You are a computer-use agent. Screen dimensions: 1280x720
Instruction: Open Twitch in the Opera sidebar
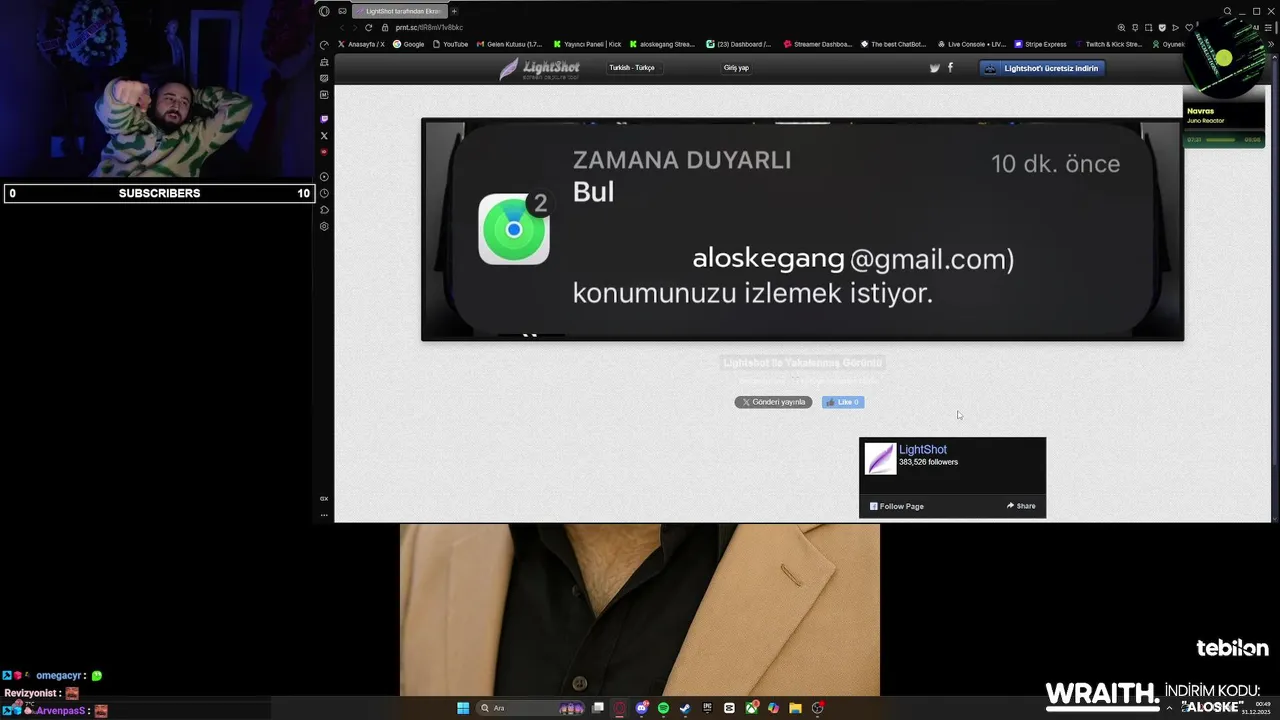click(x=324, y=119)
